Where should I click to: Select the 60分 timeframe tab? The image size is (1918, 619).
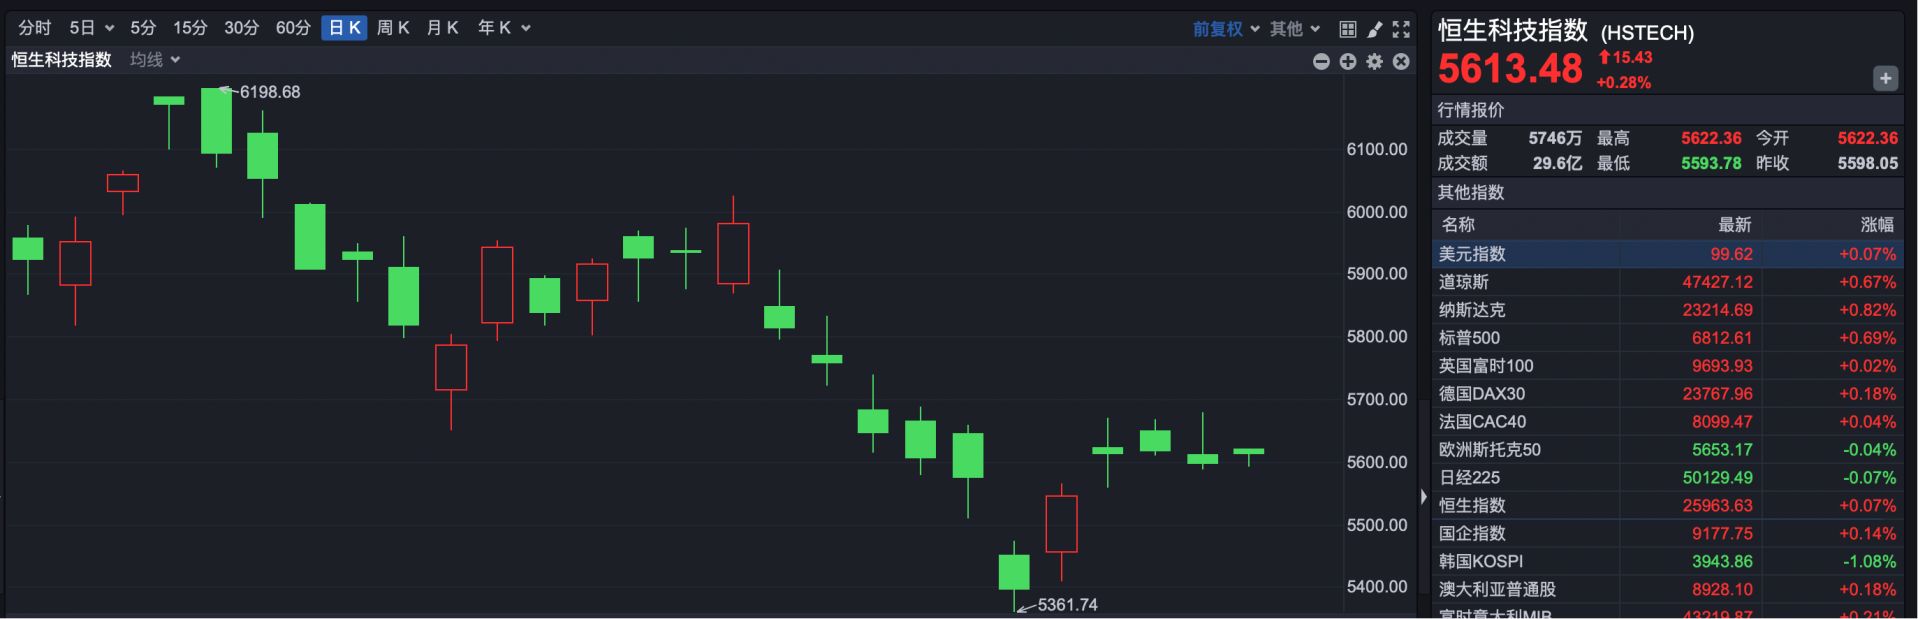[x=293, y=28]
